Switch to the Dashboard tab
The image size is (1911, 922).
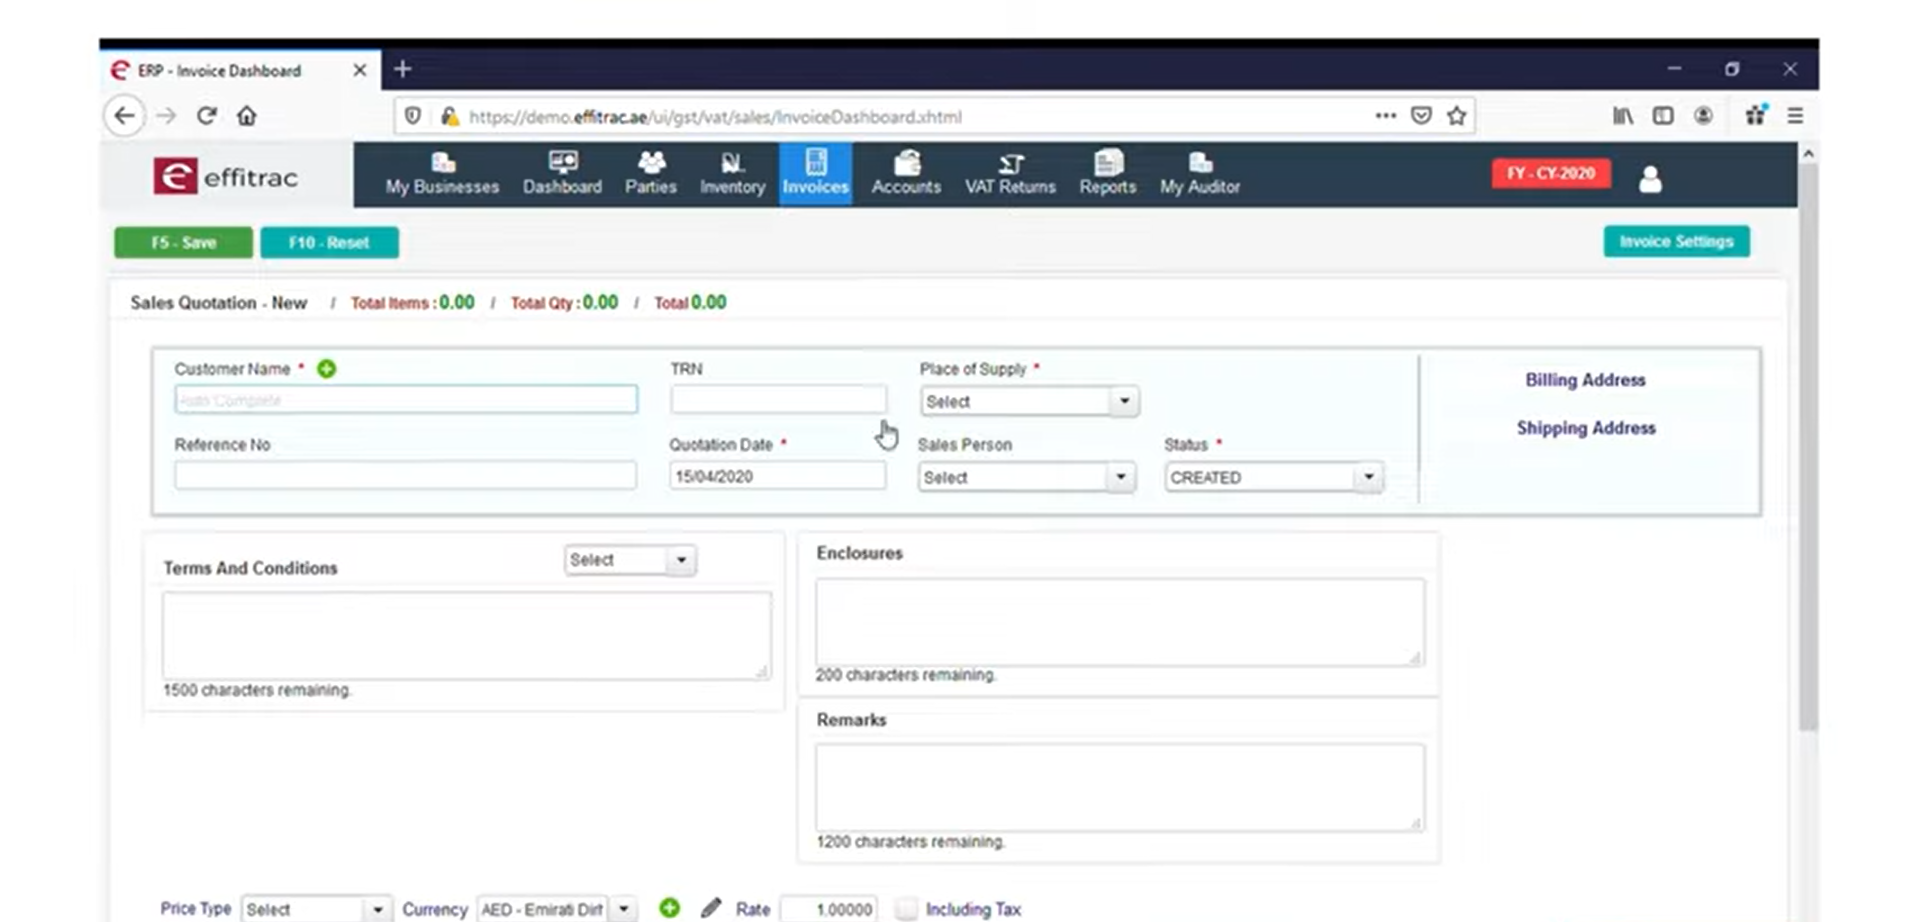coord(561,173)
